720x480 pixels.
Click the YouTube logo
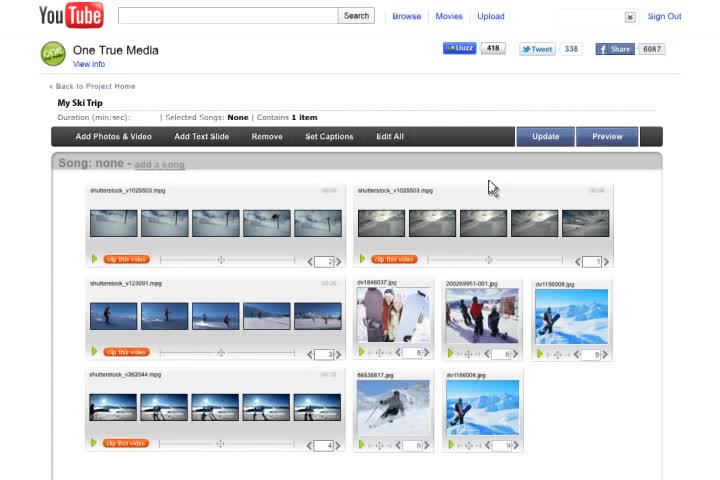coord(71,16)
